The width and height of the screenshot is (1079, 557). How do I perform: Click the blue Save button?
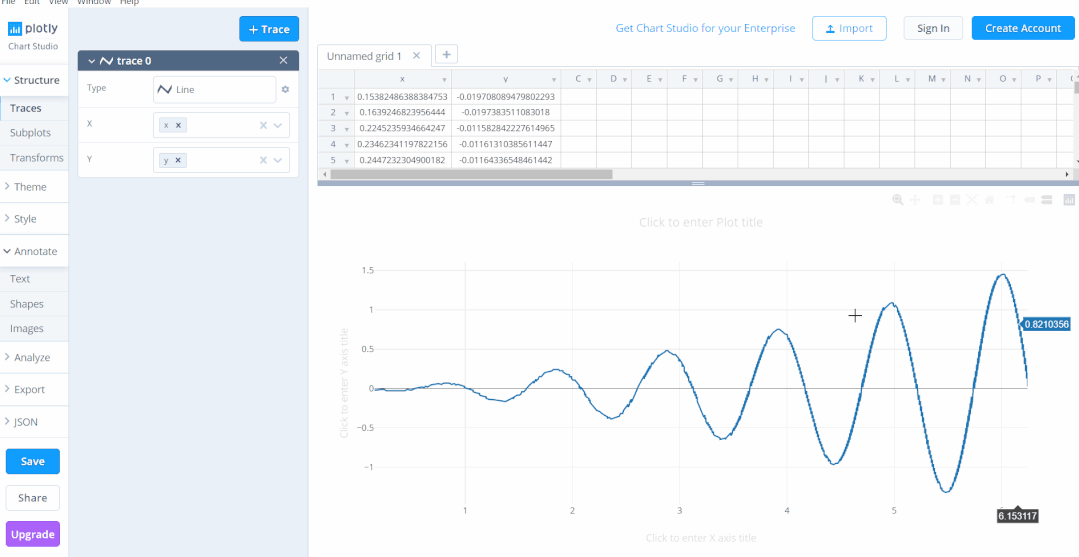click(32, 462)
